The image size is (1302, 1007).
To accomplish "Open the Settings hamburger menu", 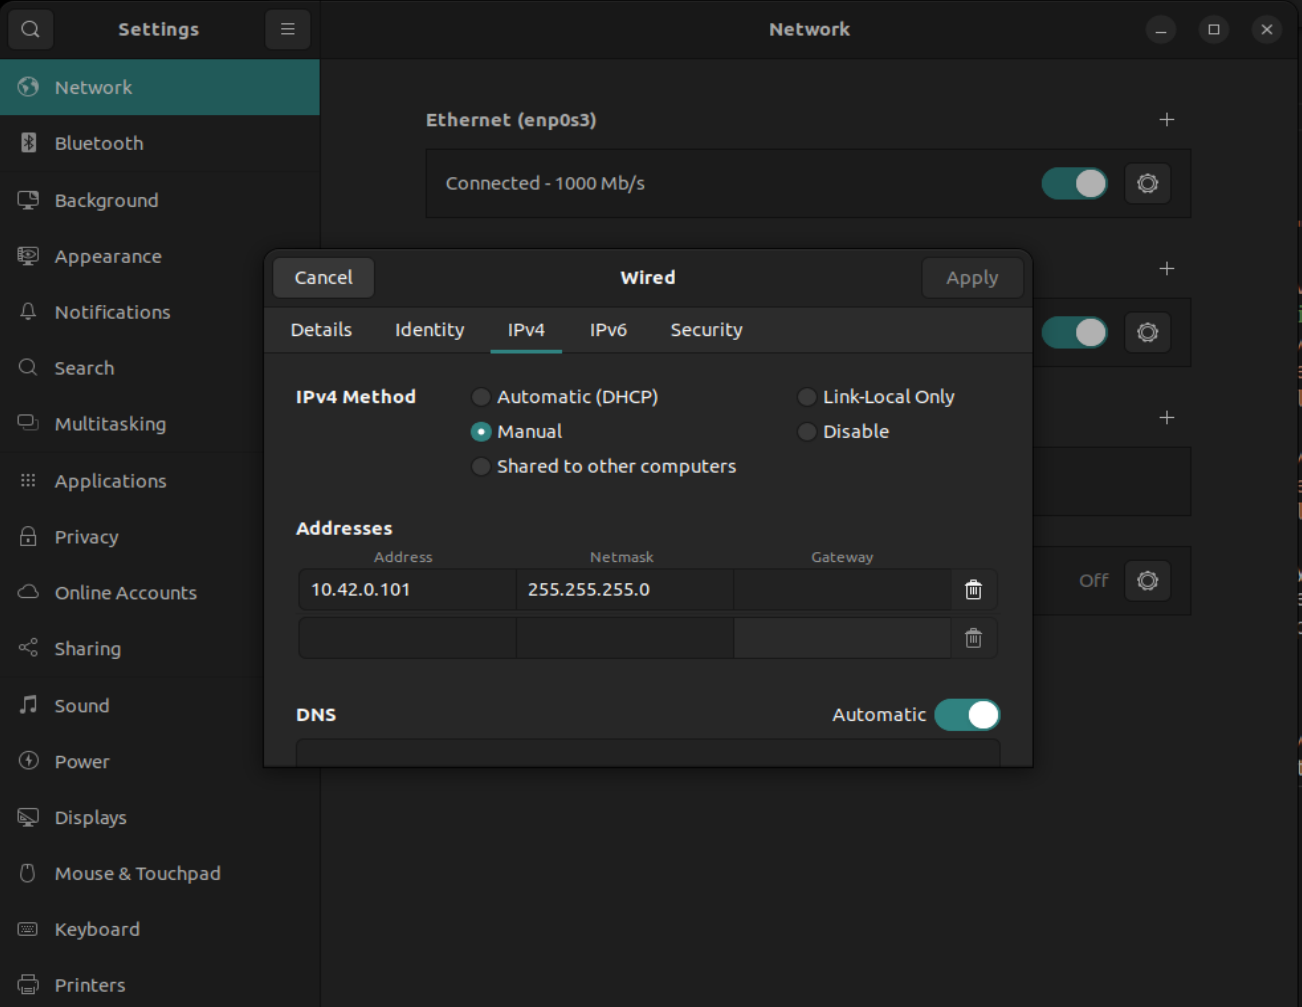I will (288, 29).
